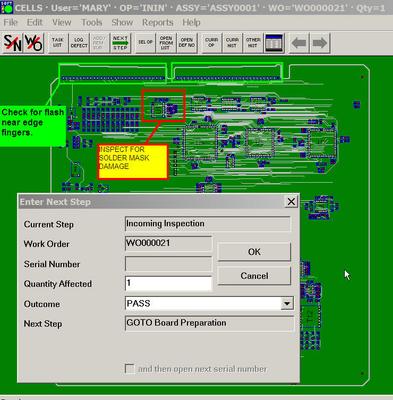
Task: Click the OTHER HIST toolbar button
Action: [x=253, y=43]
